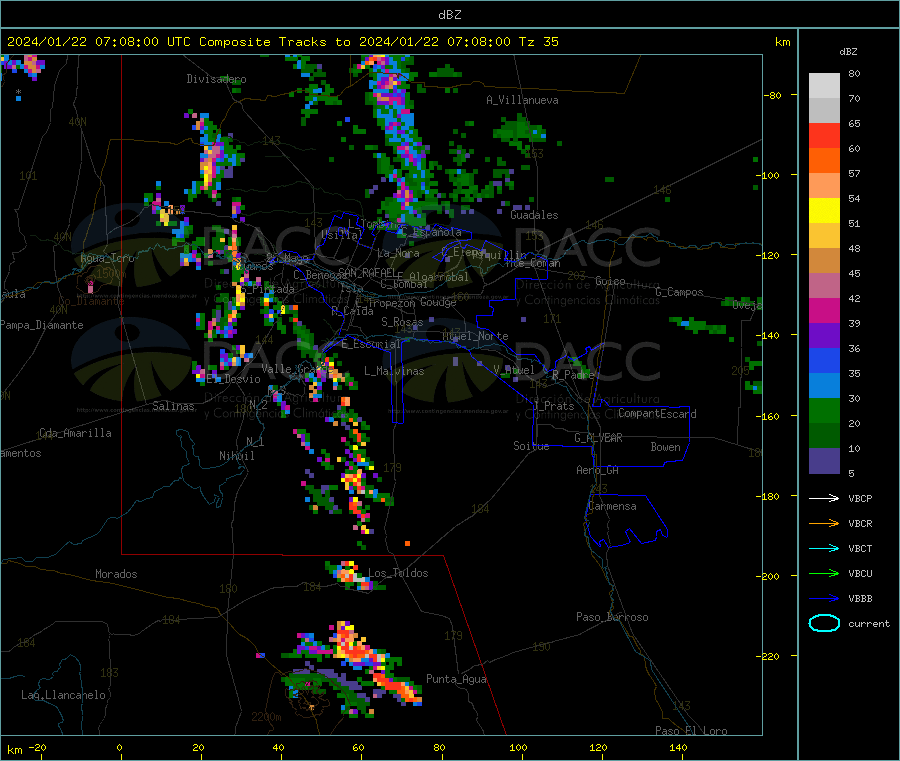Viewport: 900px width, 761px height.
Task: Click the '54' value on the color scale
Action: [854, 199]
